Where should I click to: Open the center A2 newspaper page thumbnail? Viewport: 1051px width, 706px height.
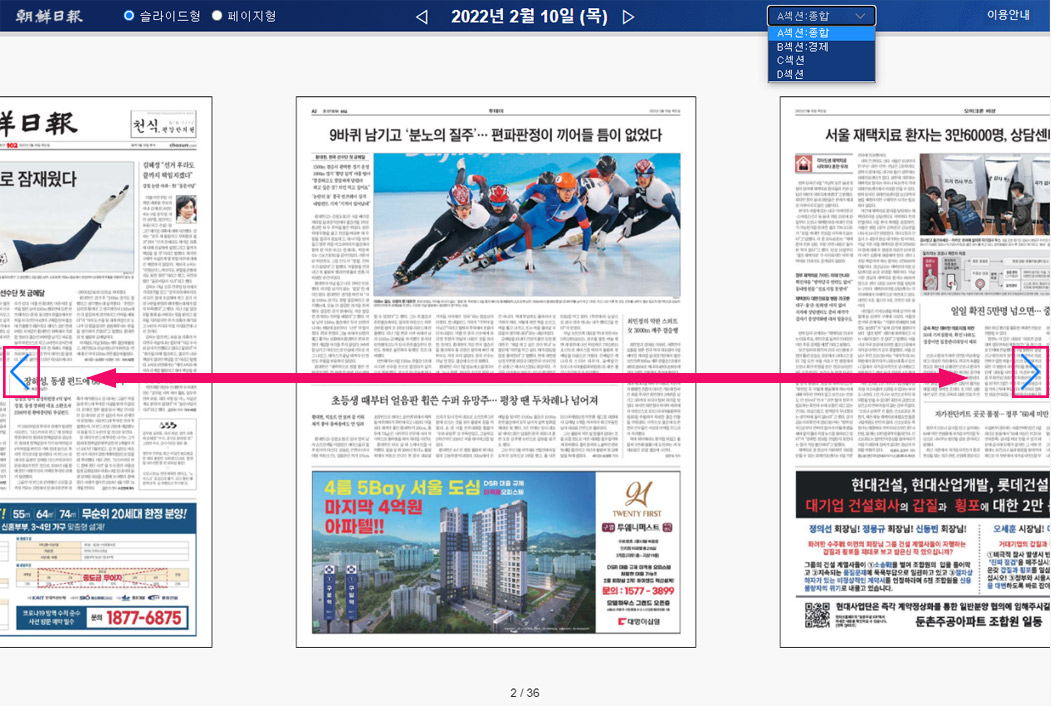pyautogui.click(x=496, y=372)
